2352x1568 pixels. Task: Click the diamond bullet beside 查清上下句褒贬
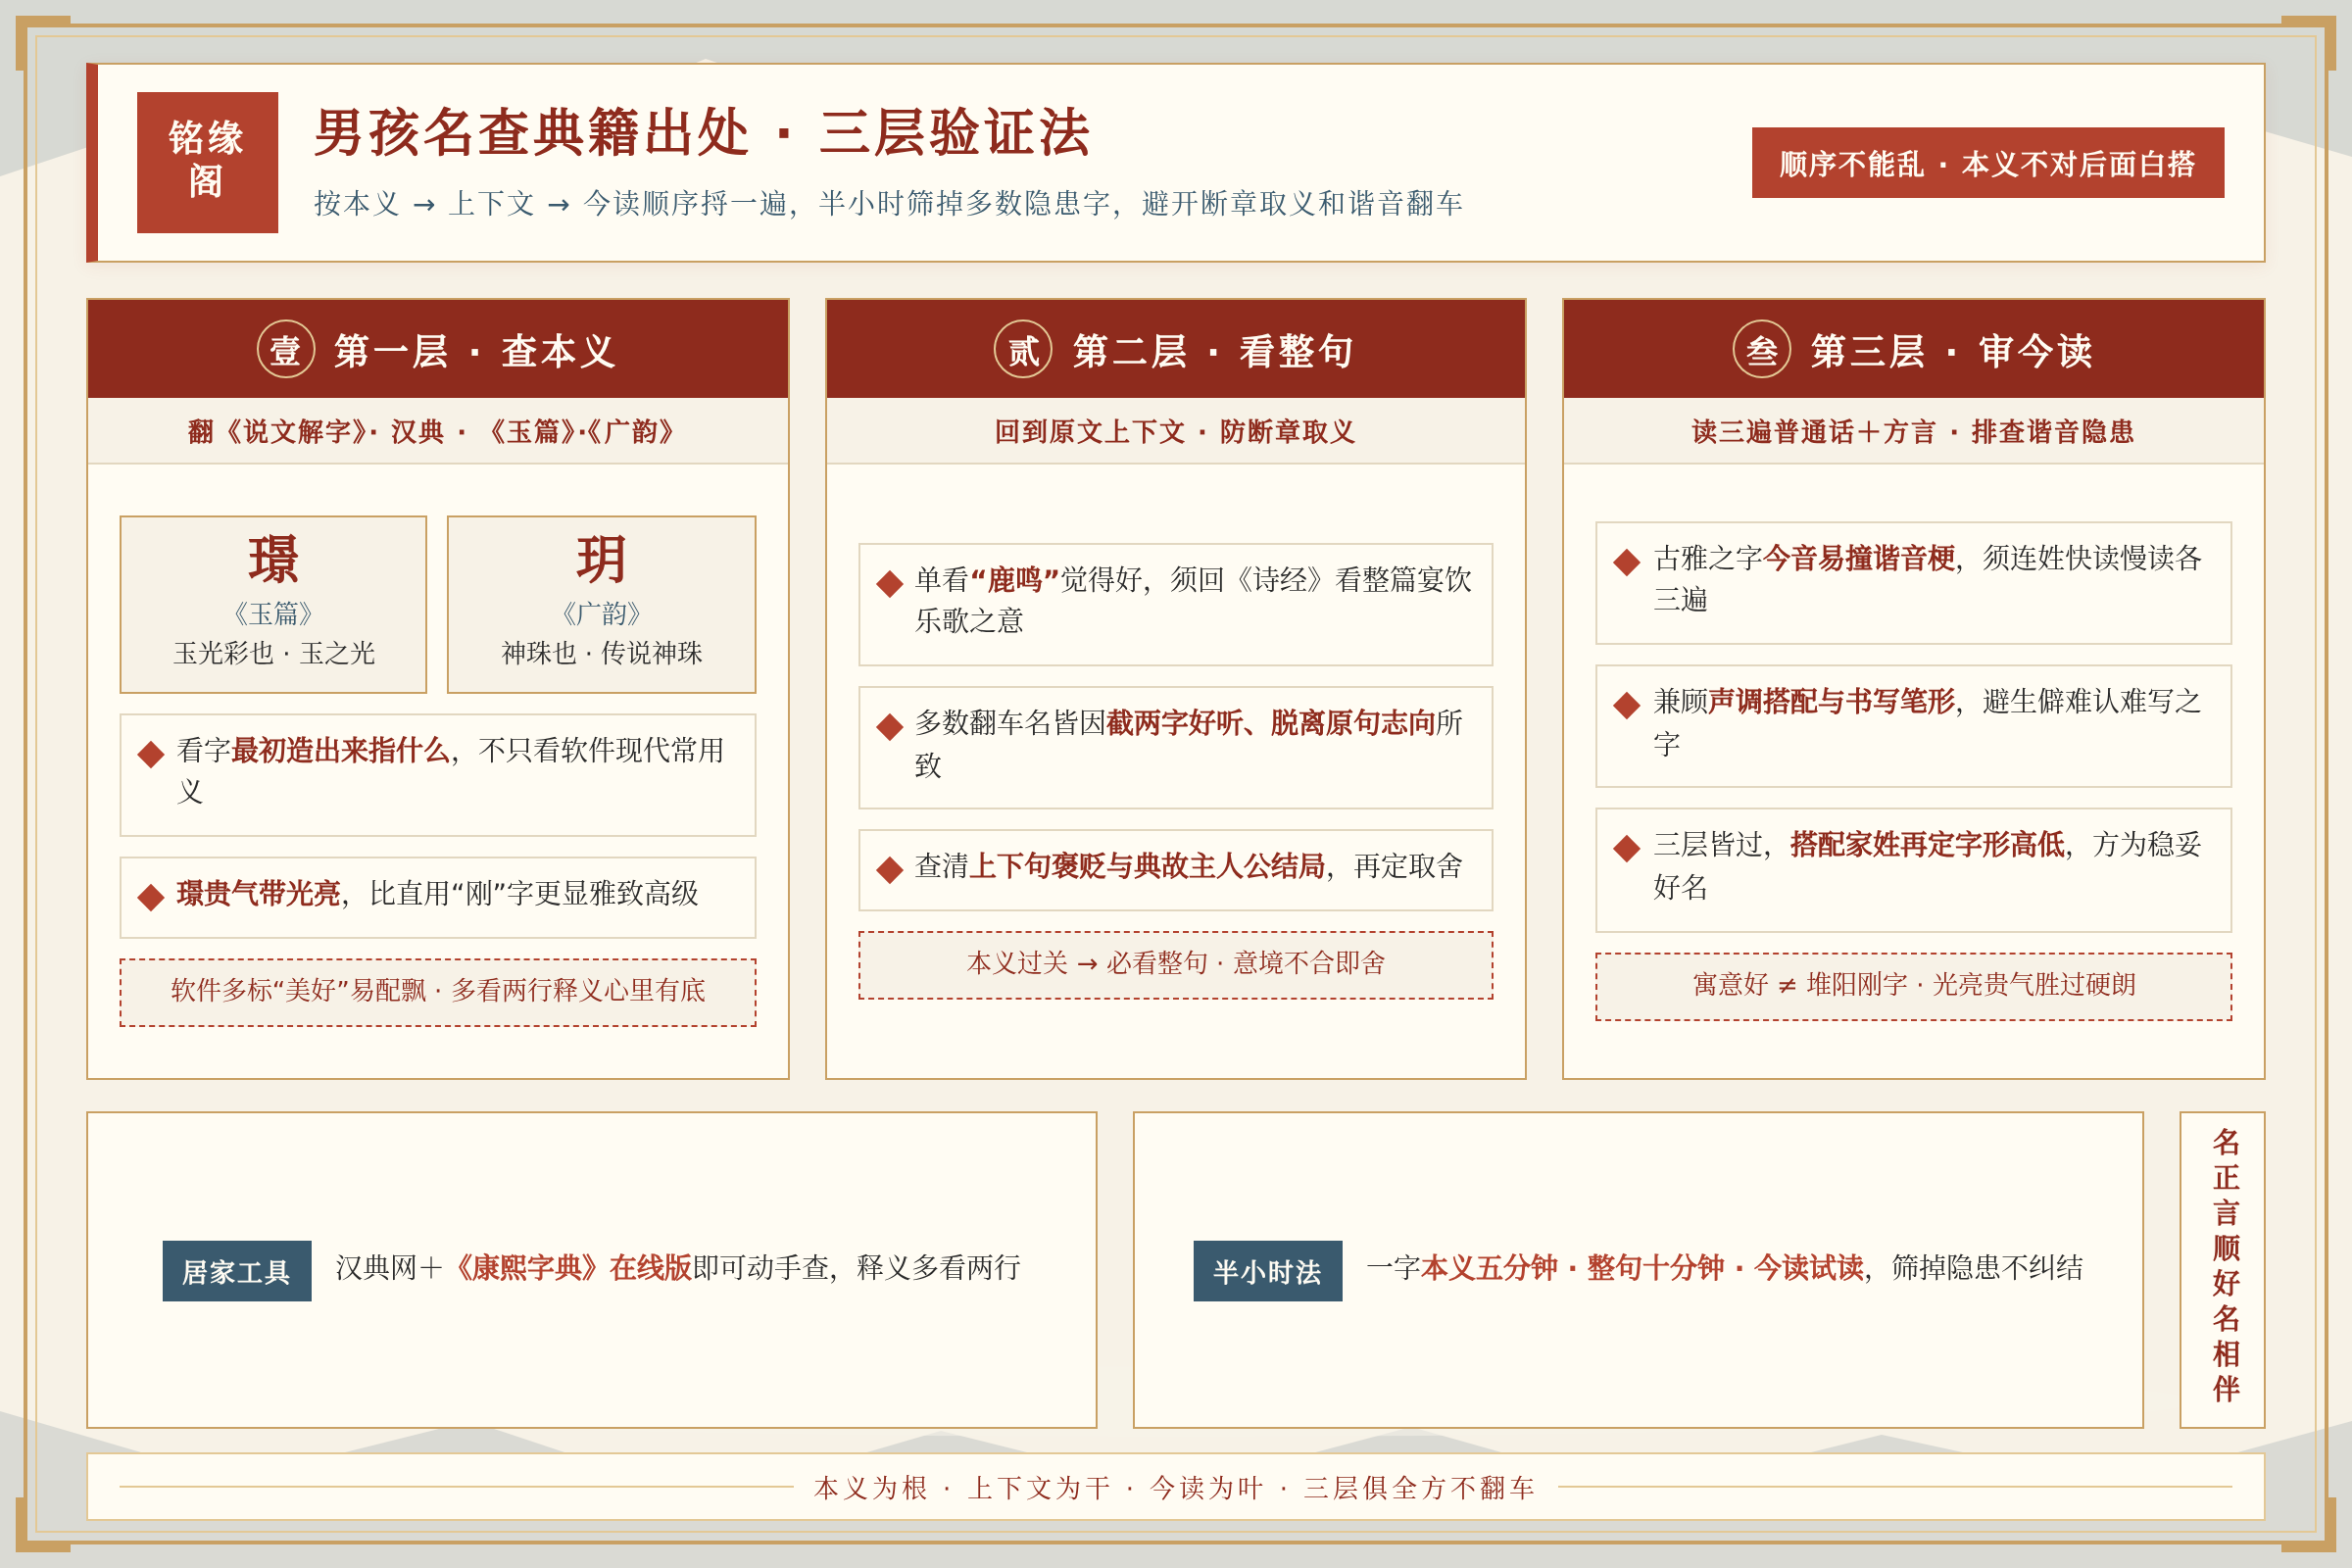click(889, 870)
